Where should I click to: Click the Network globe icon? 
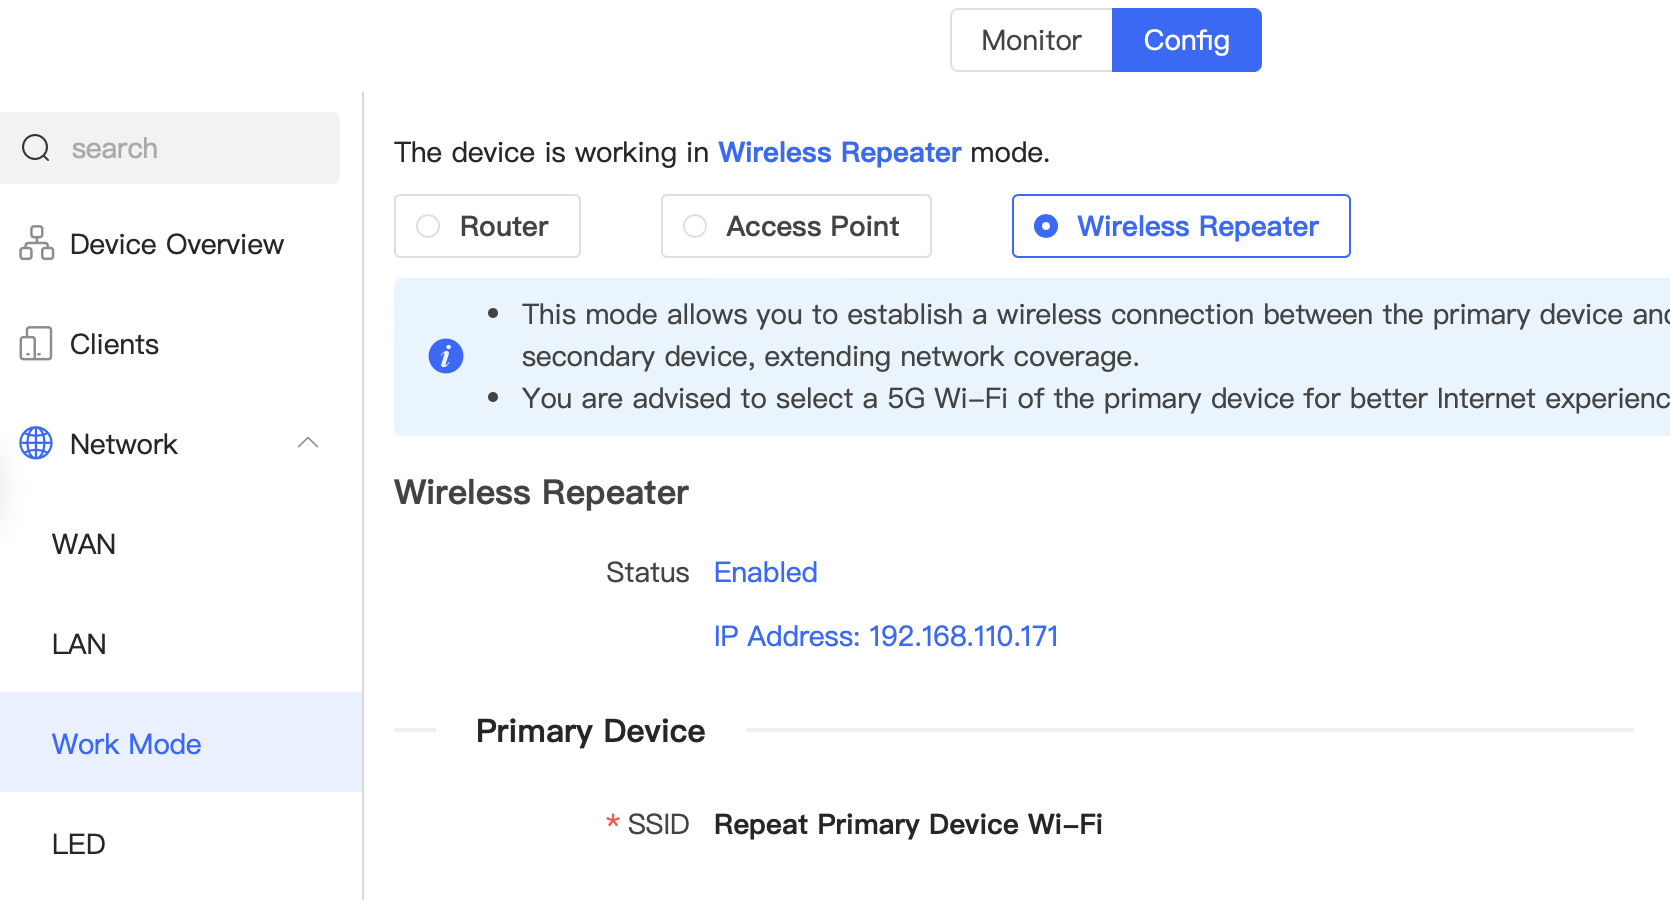(x=36, y=443)
